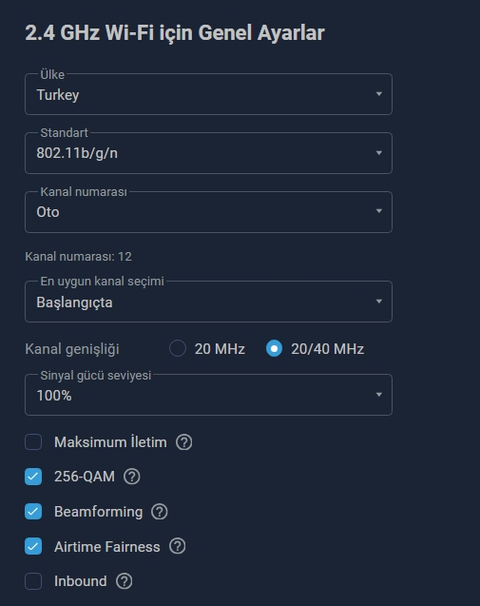Expand En uygun kanal seçimi dropdown

tap(209, 301)
